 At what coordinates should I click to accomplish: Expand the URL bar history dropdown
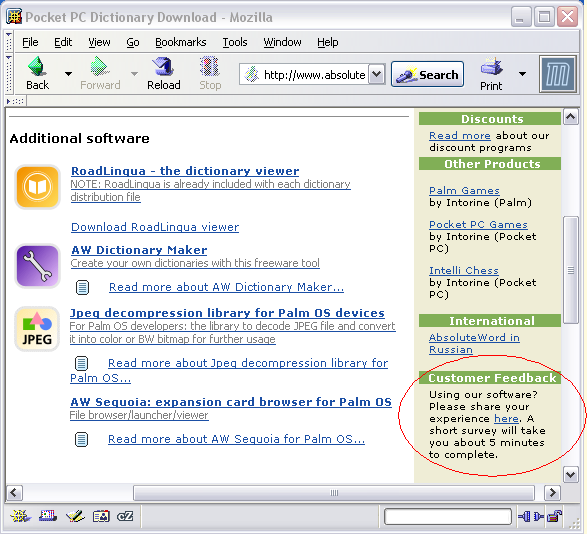(377, 74)
